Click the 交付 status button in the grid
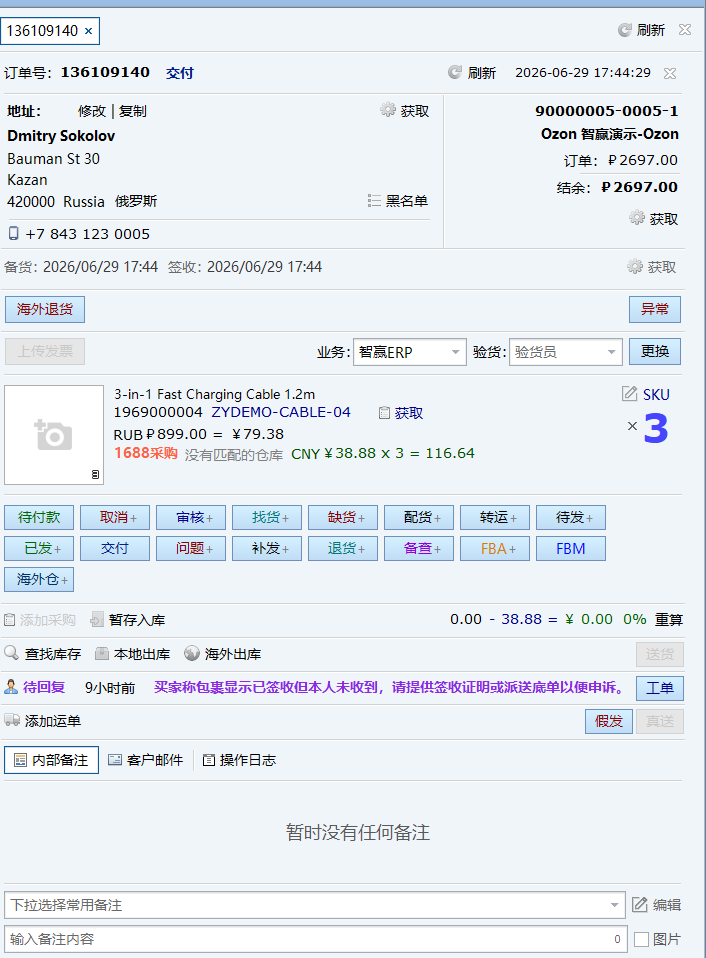 tap(115, 549)
